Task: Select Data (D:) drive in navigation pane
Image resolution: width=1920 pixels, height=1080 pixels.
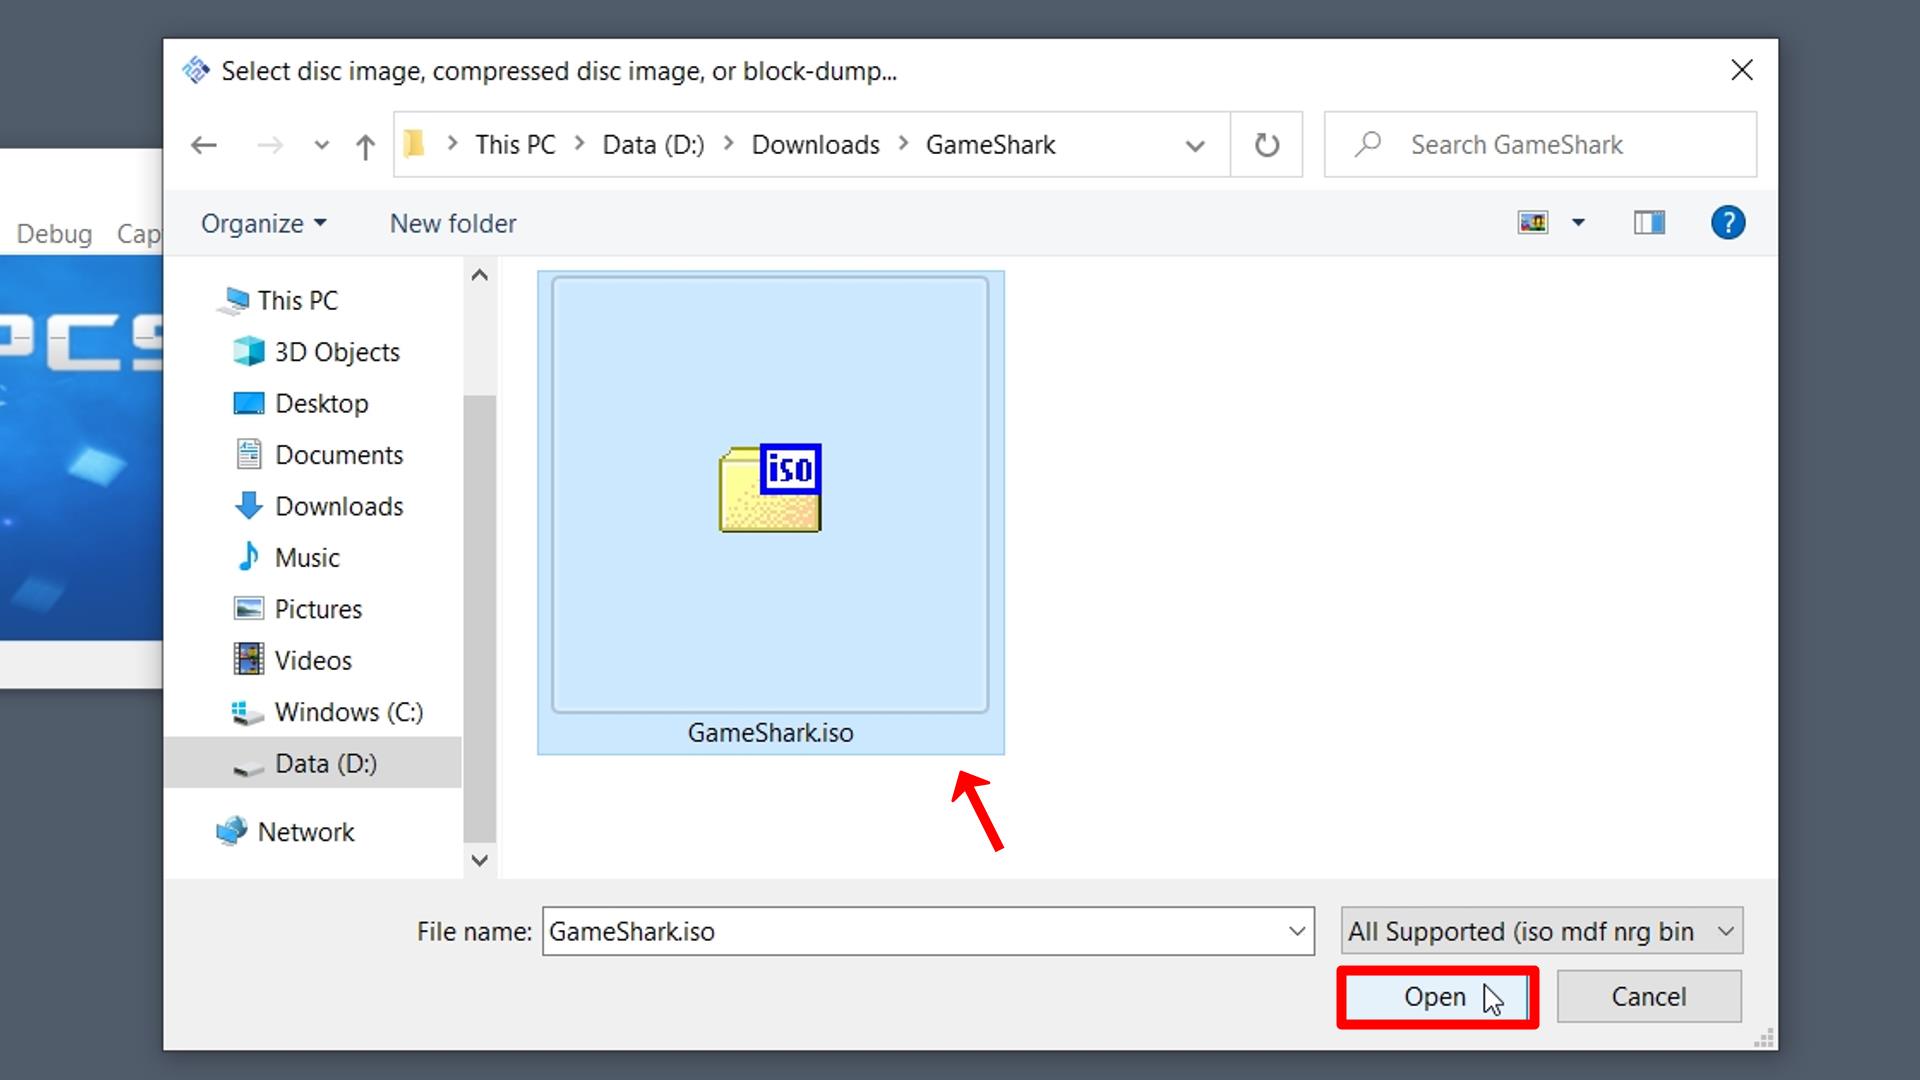Action: coord(313,764)
